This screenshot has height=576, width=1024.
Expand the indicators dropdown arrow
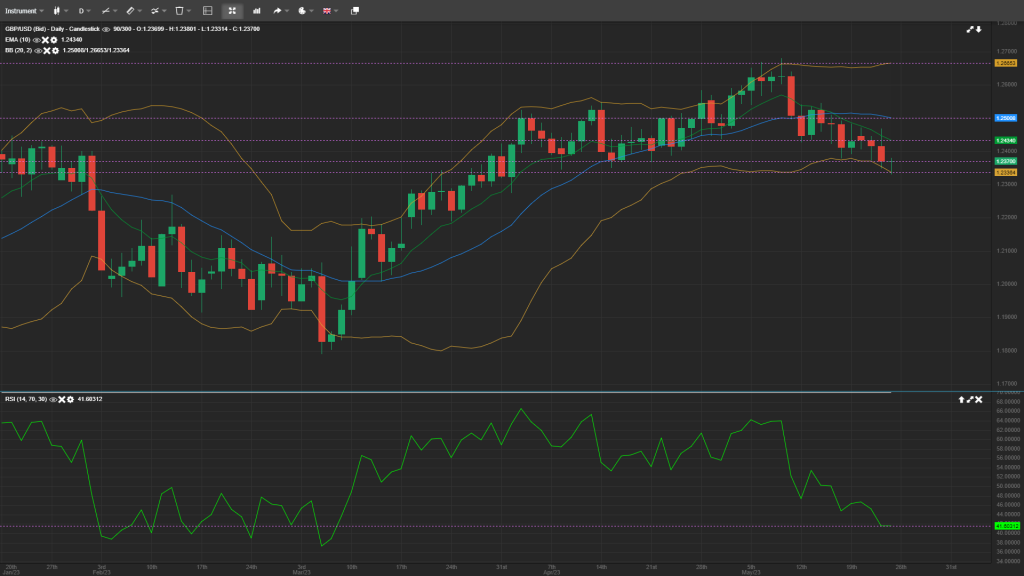coord(164,11)
